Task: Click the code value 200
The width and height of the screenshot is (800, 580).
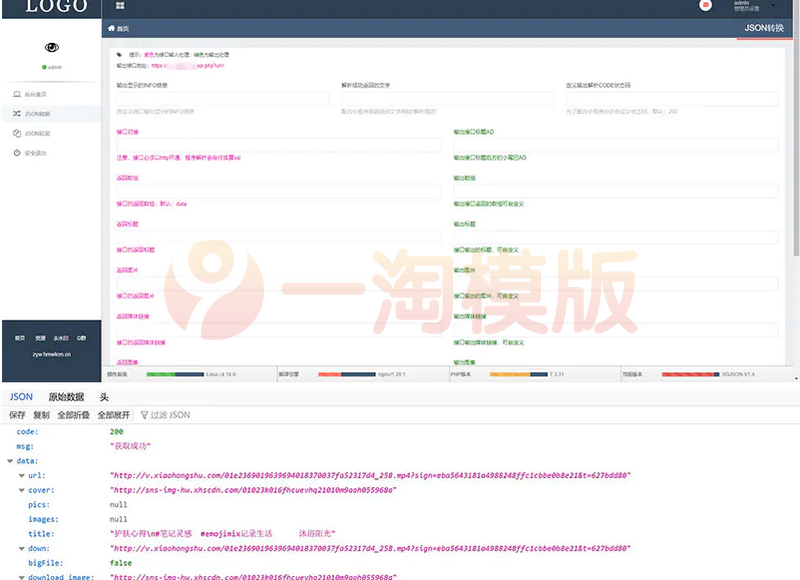Action: (x=116, y=432)
